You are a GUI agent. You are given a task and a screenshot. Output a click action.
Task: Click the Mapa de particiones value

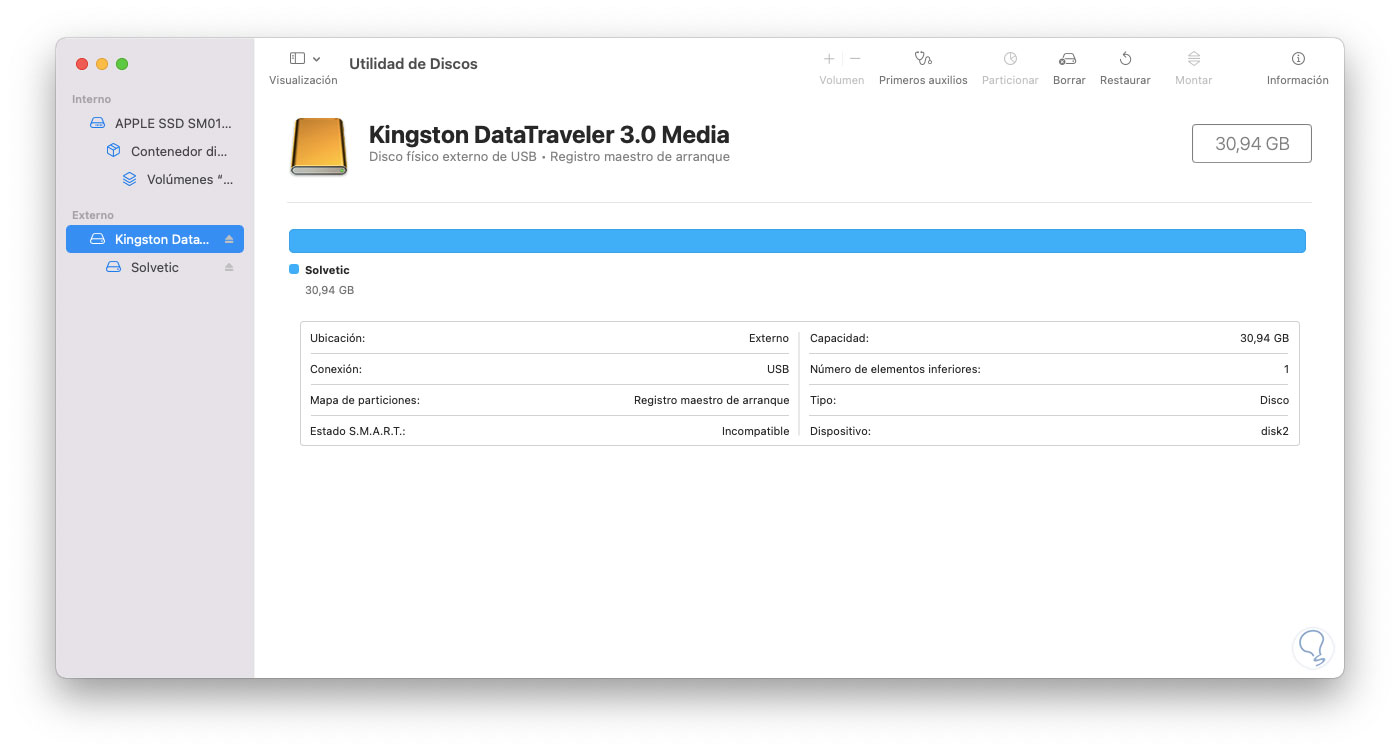pos(711,400)
